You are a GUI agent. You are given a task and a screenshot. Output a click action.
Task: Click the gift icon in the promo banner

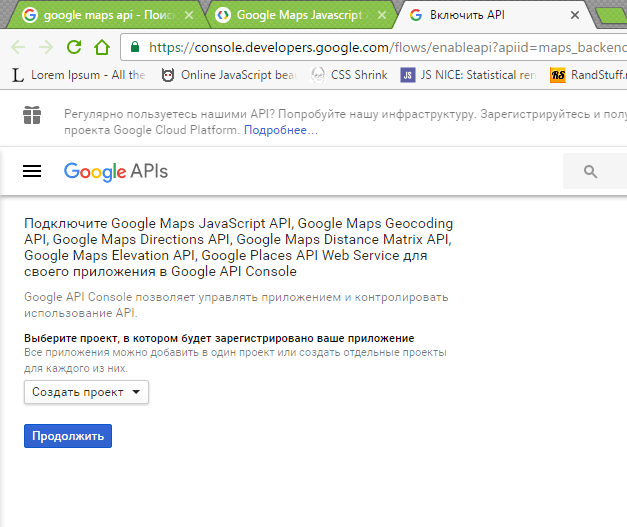[x=32, y=115]
